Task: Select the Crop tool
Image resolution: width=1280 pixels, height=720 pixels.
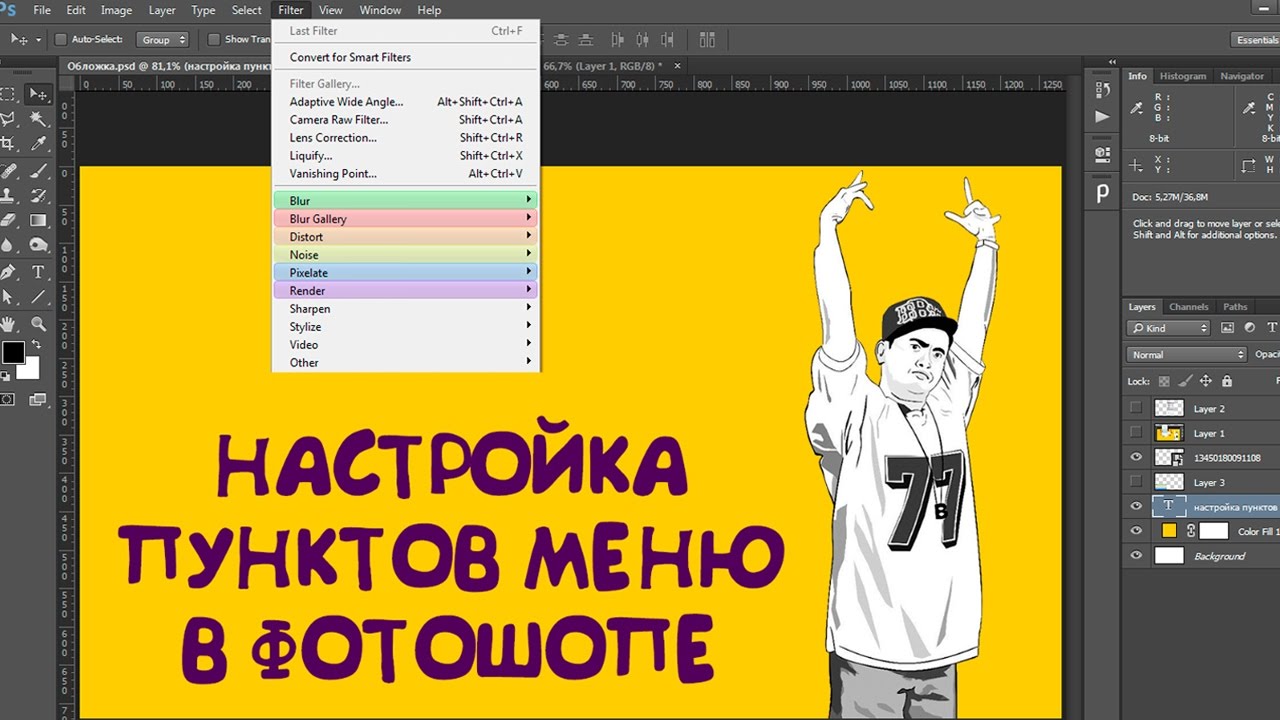Action: [8, 144]
